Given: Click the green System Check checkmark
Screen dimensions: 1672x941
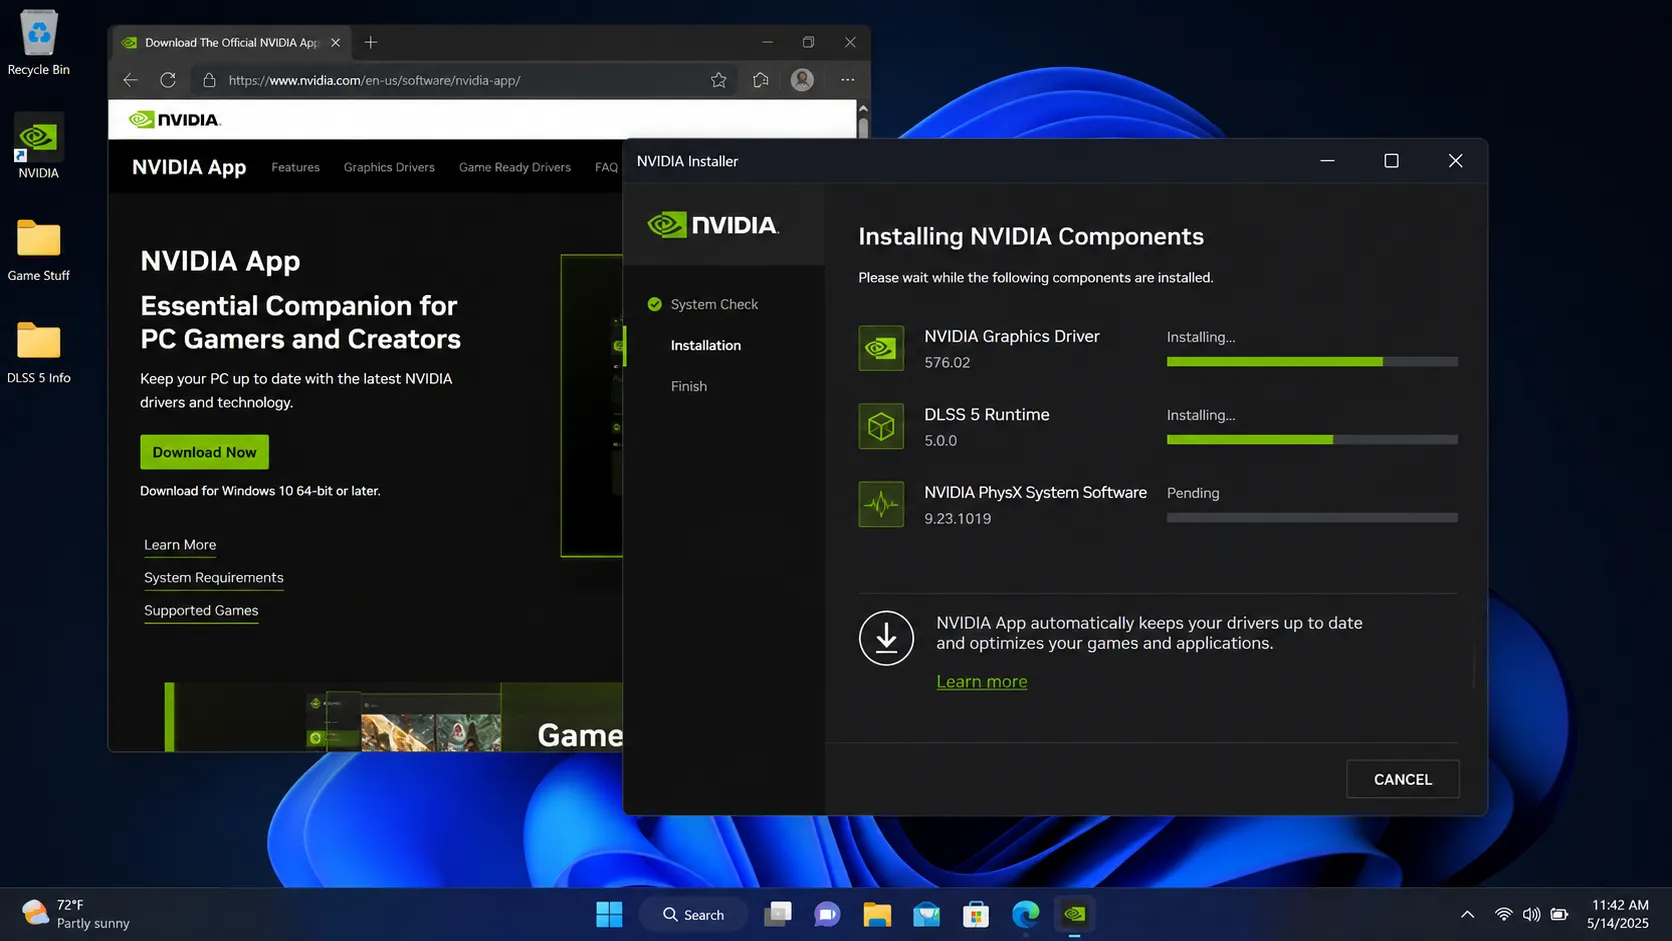Looking at the screenshot, I should (x=655, y=304).
